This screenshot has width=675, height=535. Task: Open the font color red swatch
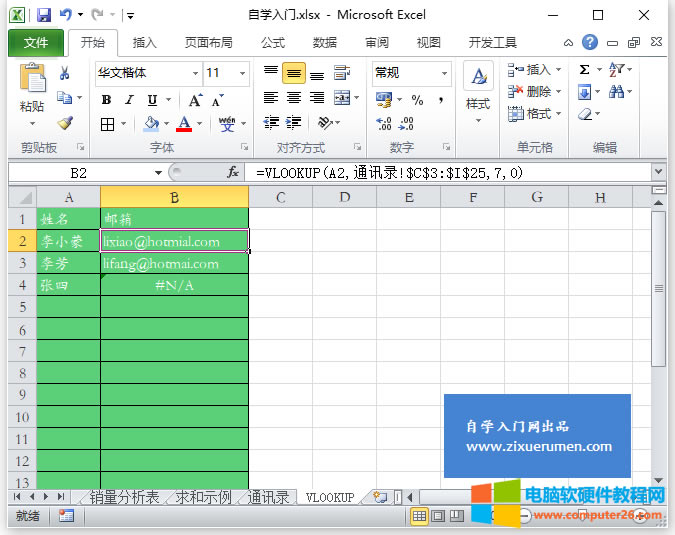coord(184,125)
